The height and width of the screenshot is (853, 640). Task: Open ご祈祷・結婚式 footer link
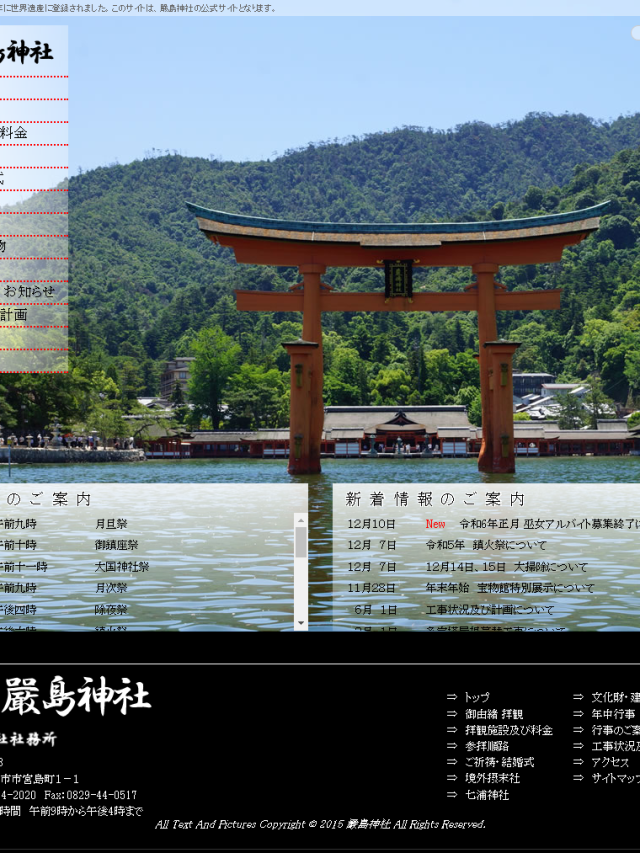(499, 762)
